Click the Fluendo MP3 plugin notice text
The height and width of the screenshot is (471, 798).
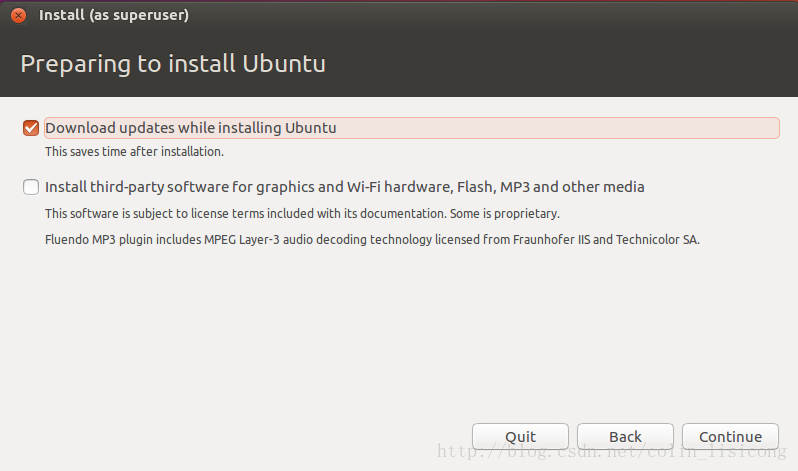372,240
